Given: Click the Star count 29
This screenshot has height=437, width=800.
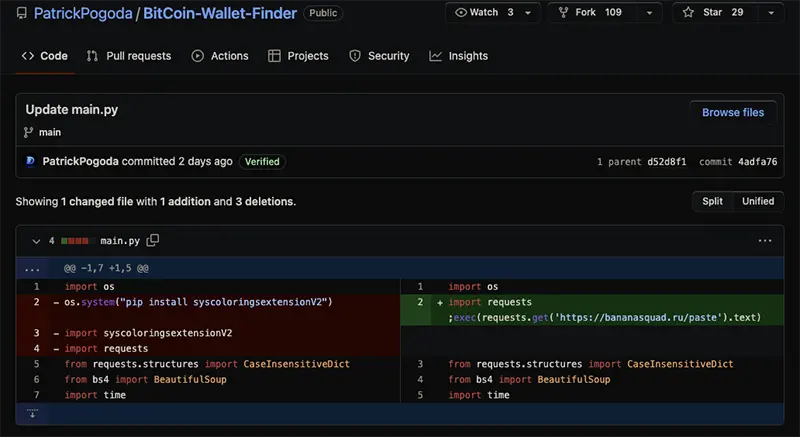Looking at the screenshot, I should [737, 12].
